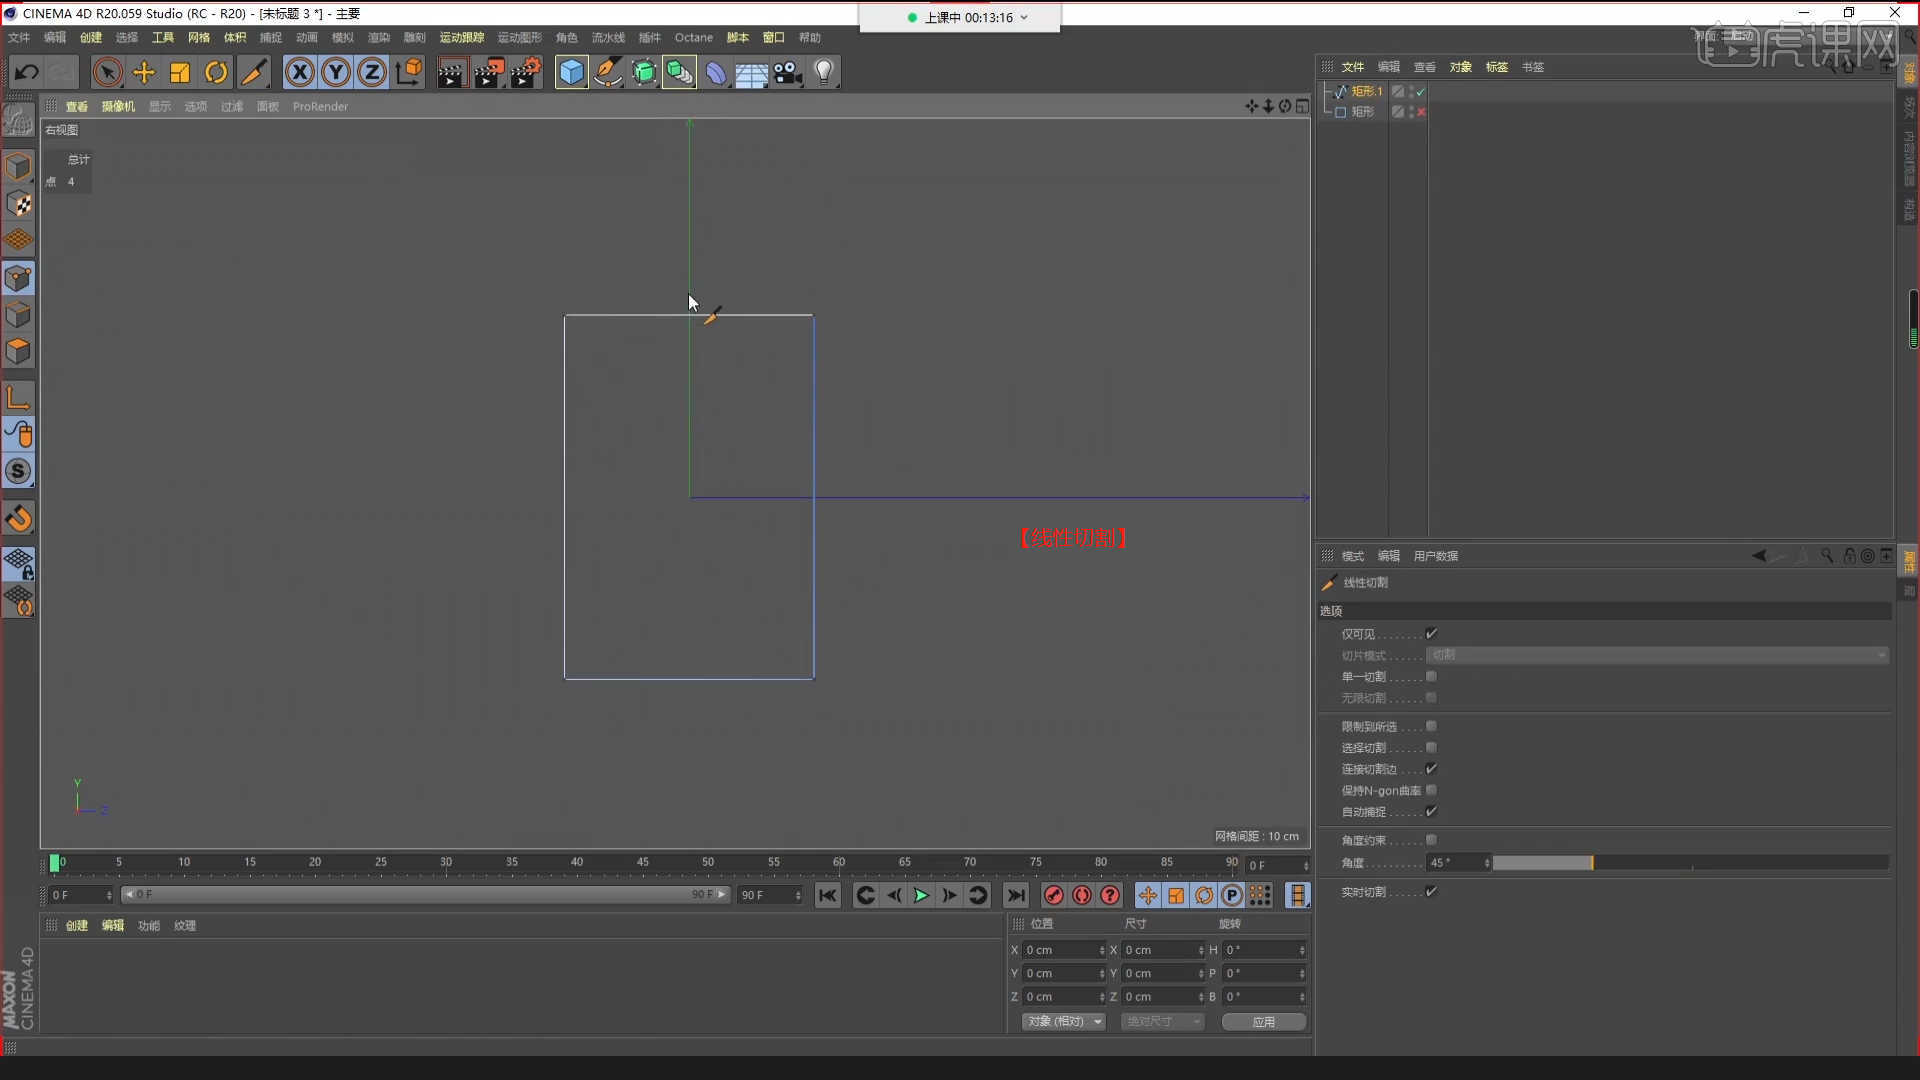1920x1080 pixels.
Task: Enable 角度约束 checkbox
Action: (x=1431, y=840)
